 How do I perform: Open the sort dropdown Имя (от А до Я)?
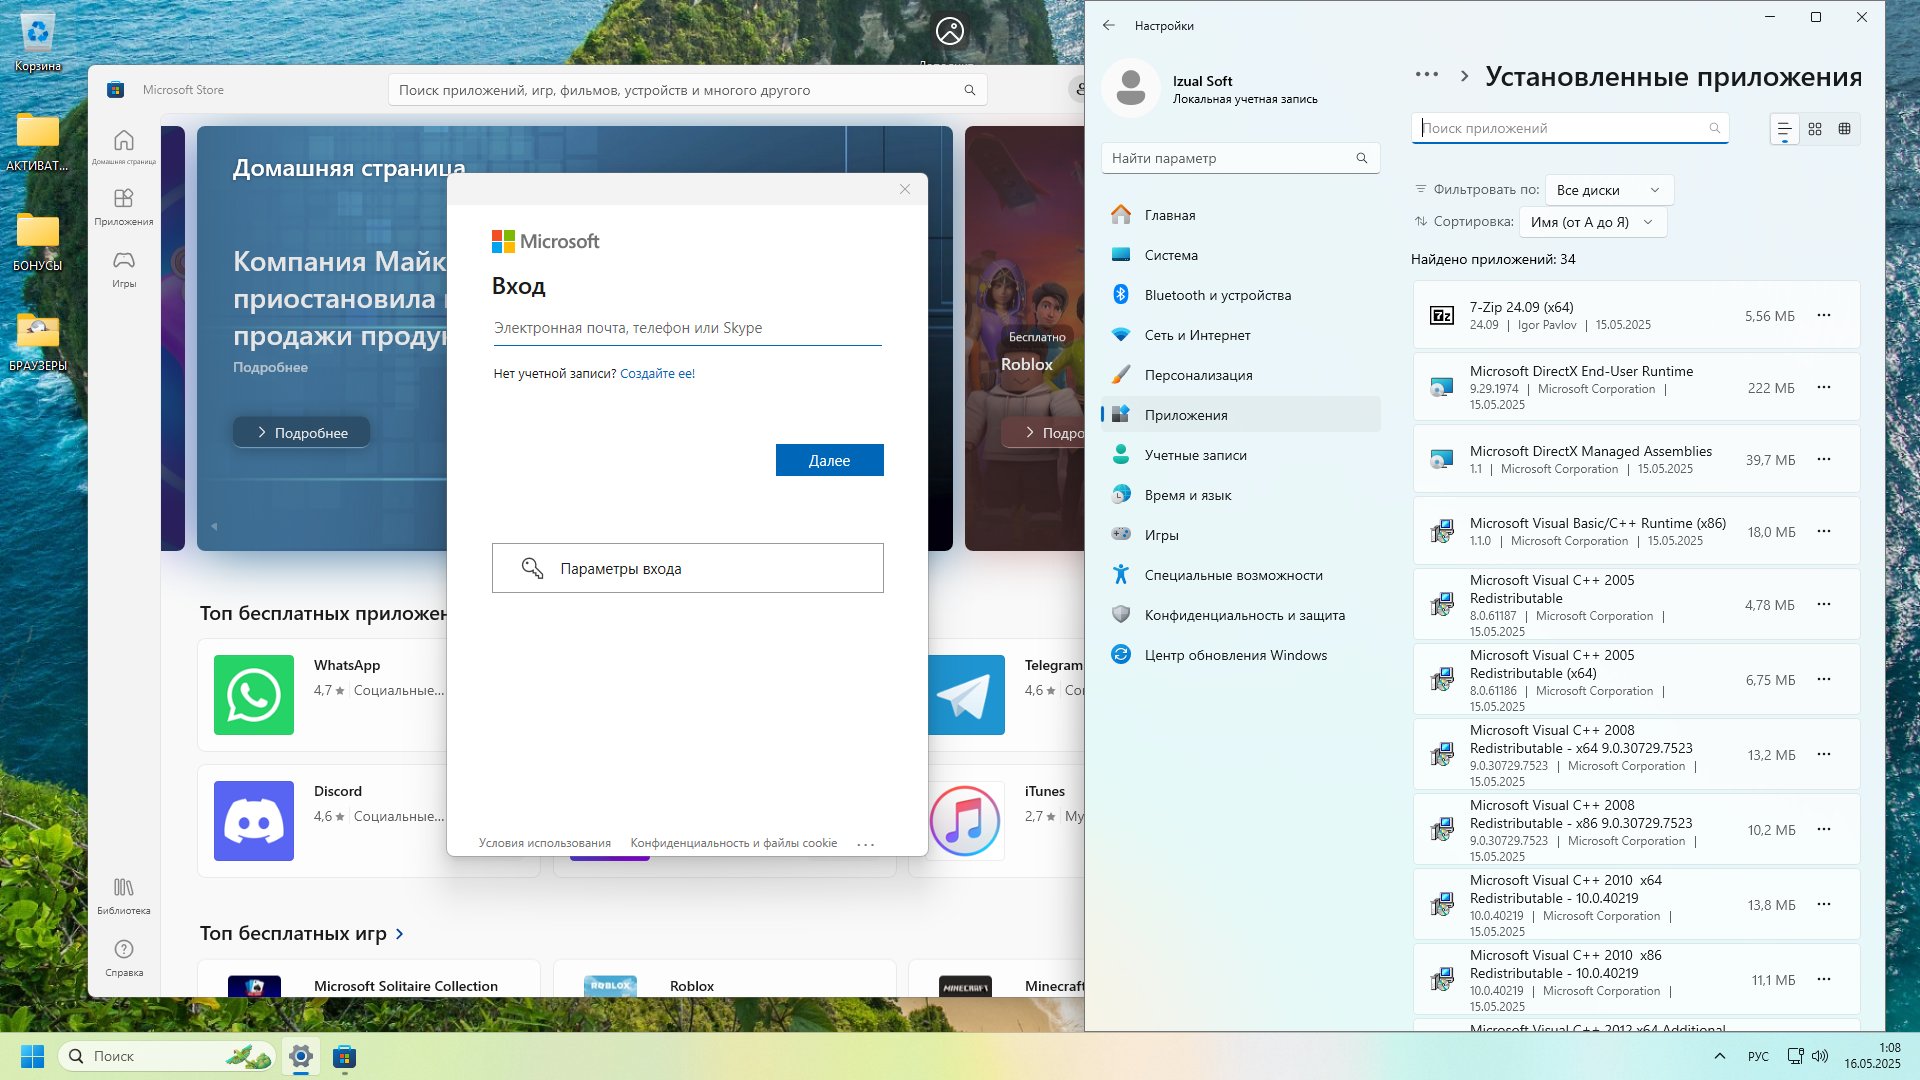pyautogui.click(x=1593, y=222)
